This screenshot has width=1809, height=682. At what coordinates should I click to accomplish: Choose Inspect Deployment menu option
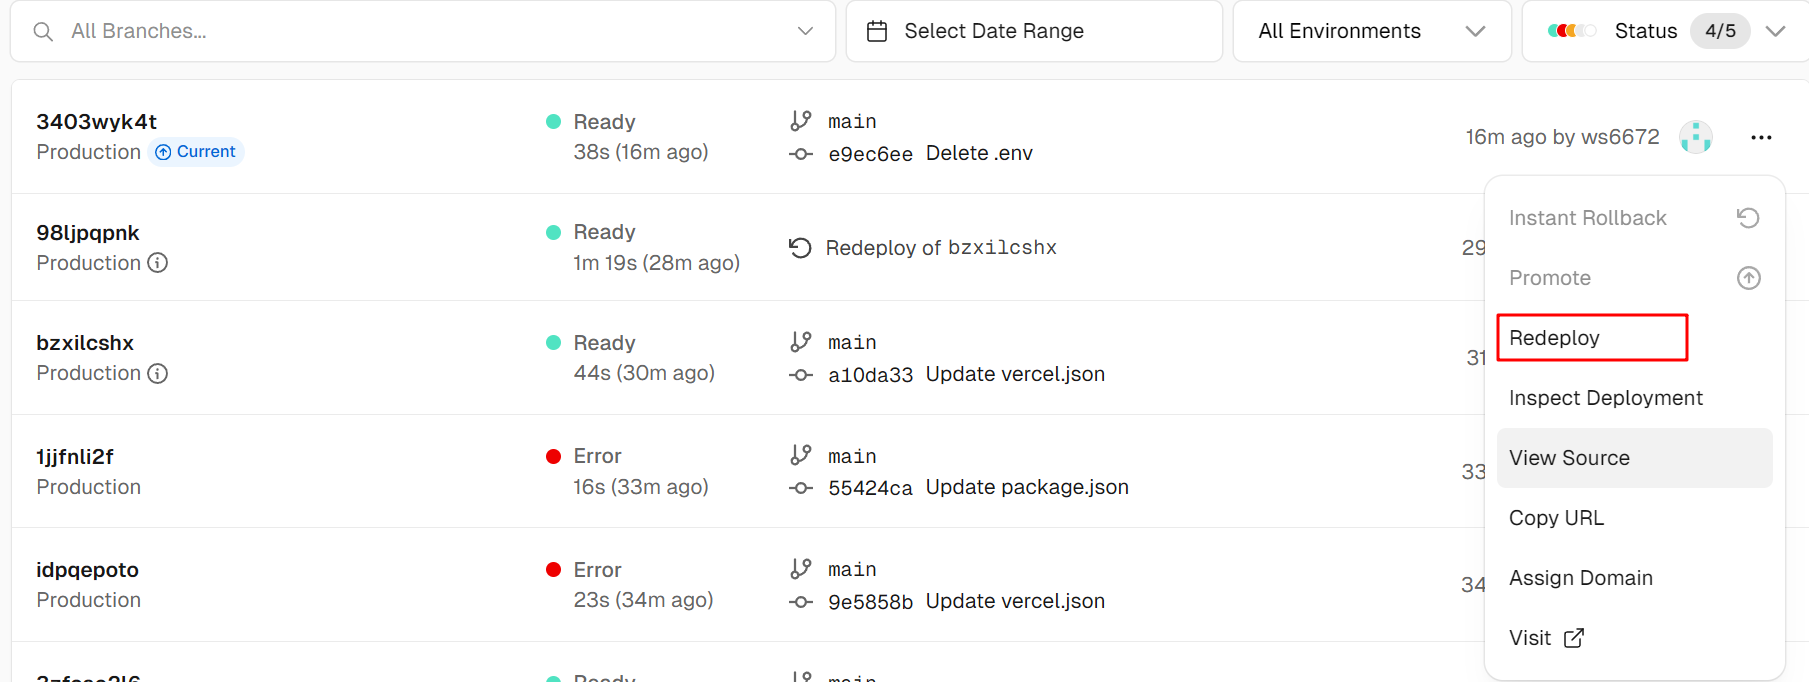point(1605,398)
